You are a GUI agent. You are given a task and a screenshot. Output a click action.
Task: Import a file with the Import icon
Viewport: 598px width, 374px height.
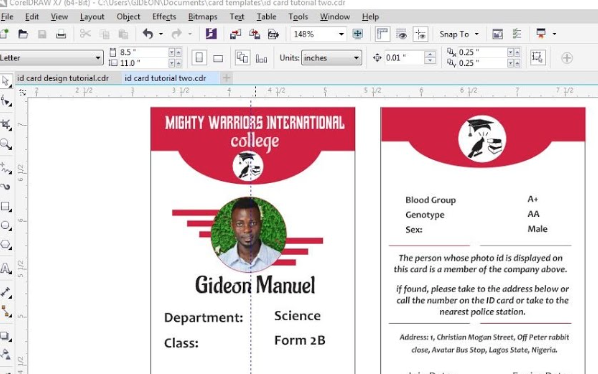(235, 34)
